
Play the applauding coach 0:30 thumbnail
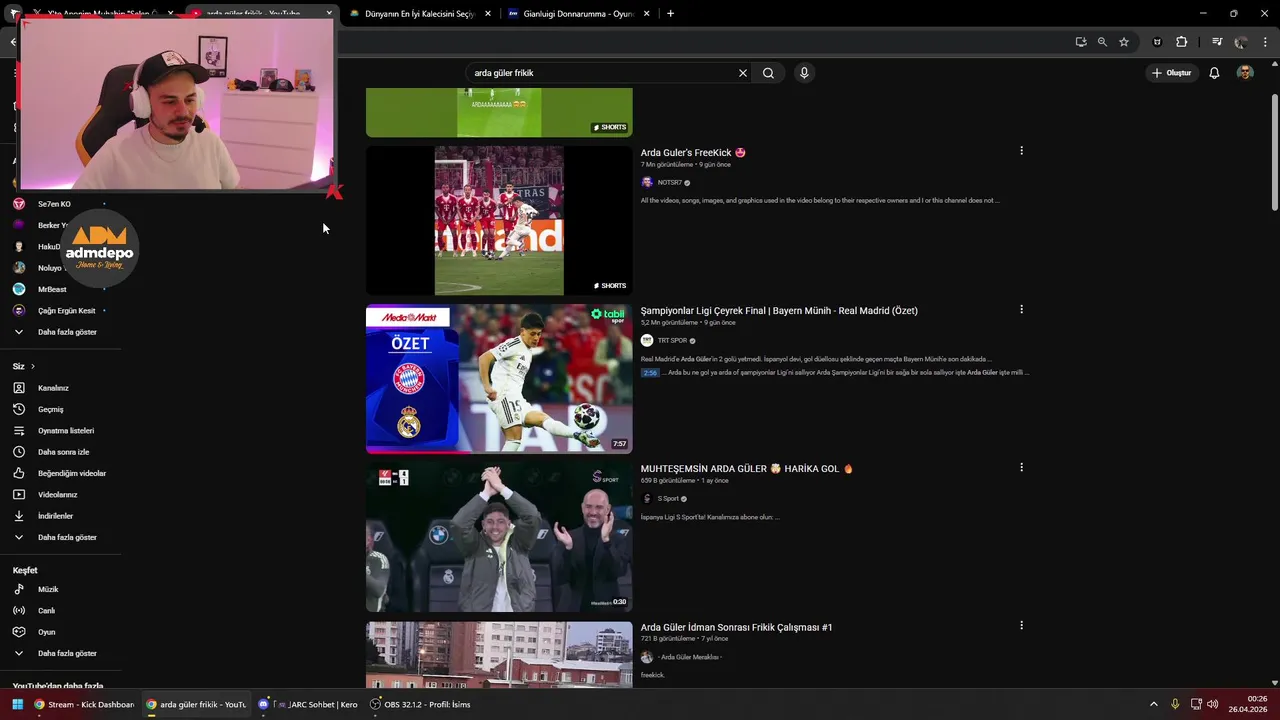[499, 537]
